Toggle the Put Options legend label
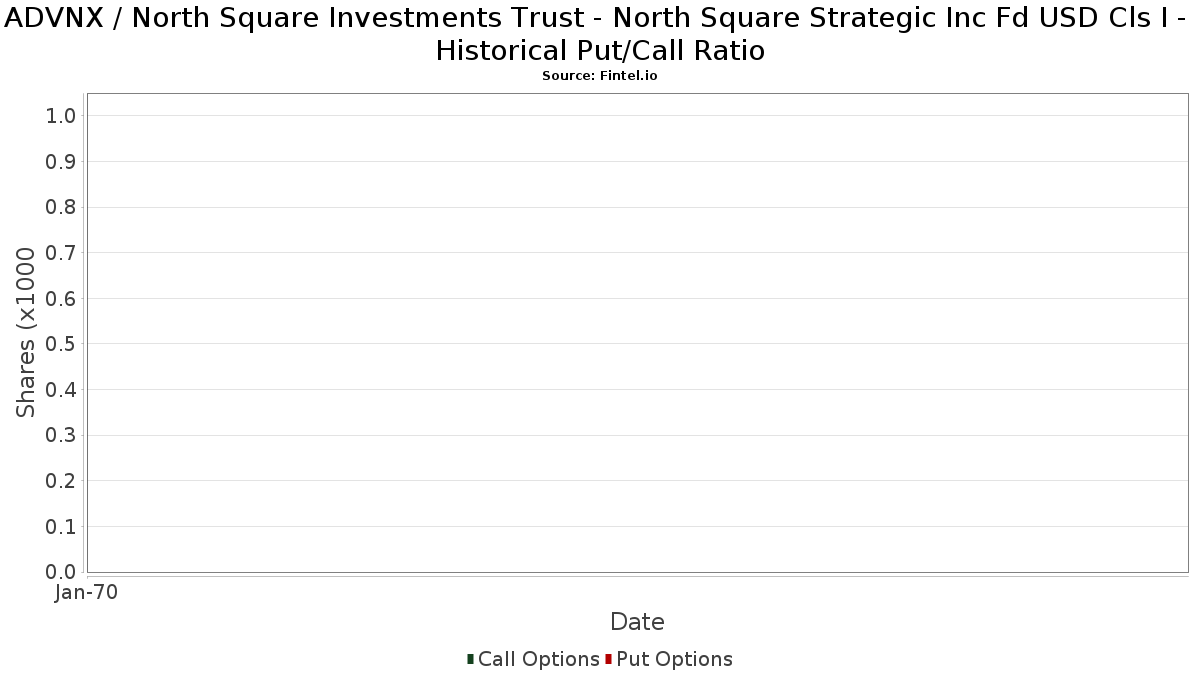This screenshot has height=675, width=1200. (x=674, y=659)
